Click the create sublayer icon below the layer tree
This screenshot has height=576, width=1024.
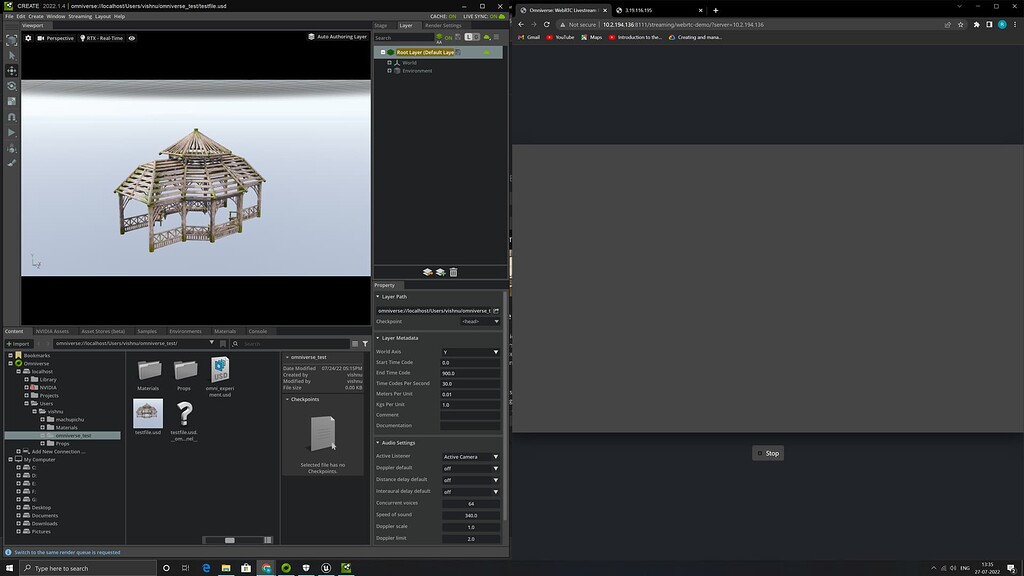(440, 272)
